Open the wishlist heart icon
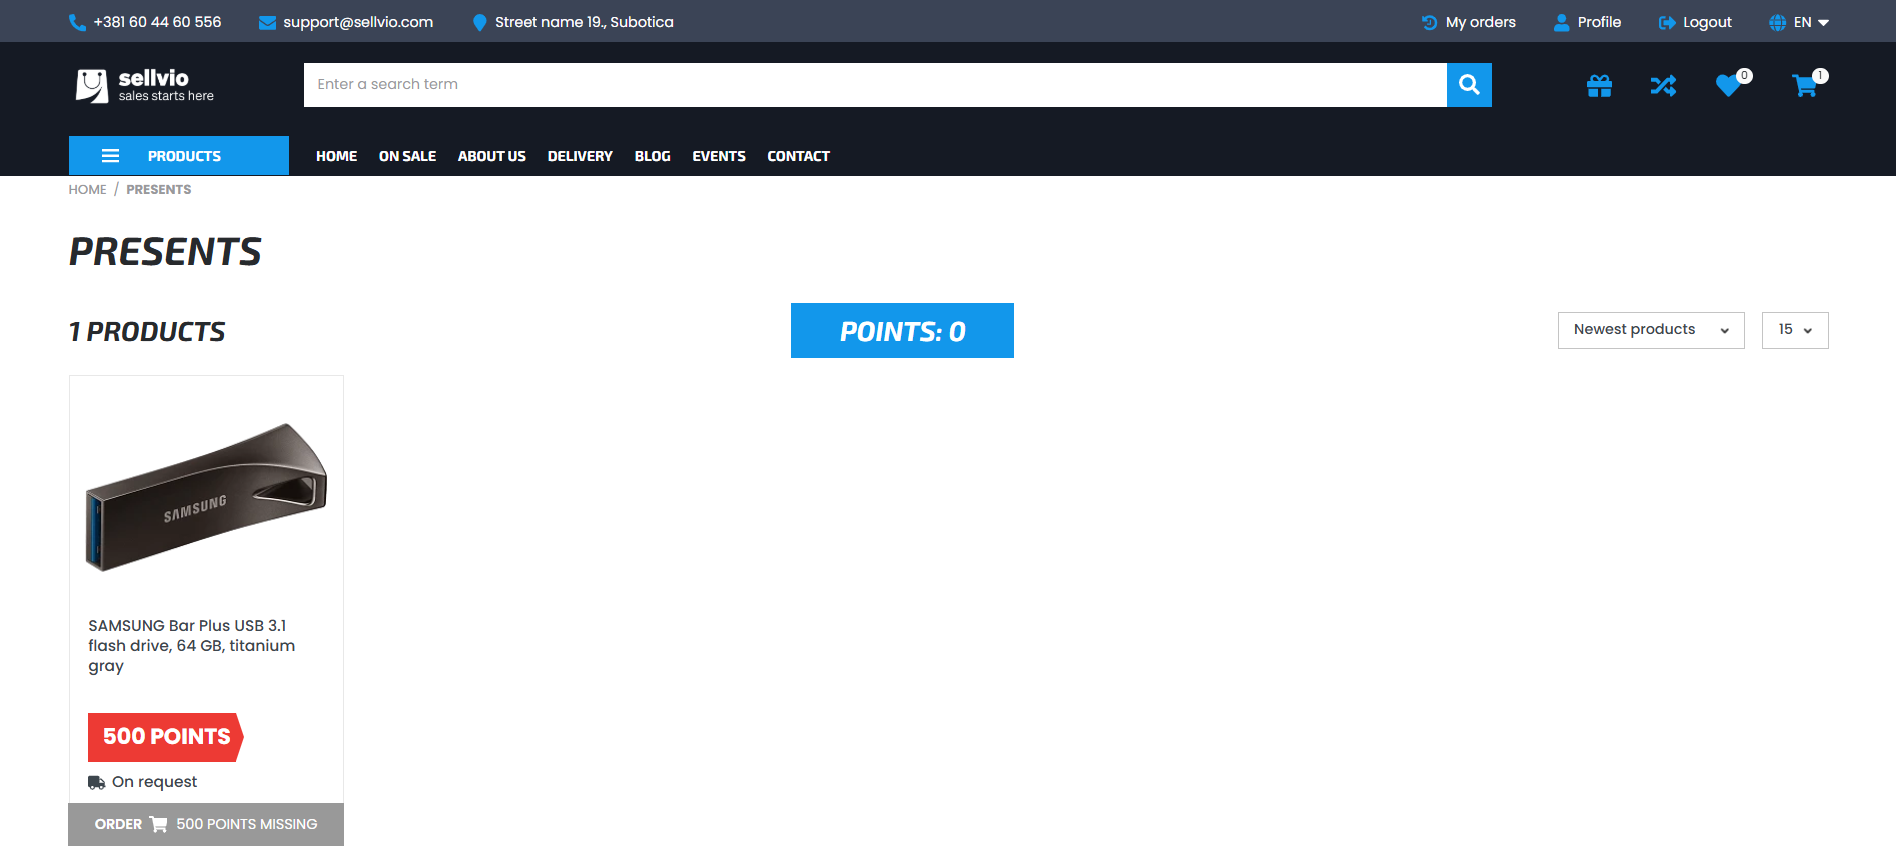The image size is (1896, 856). pyautogui.click(x=1728, y=86)
